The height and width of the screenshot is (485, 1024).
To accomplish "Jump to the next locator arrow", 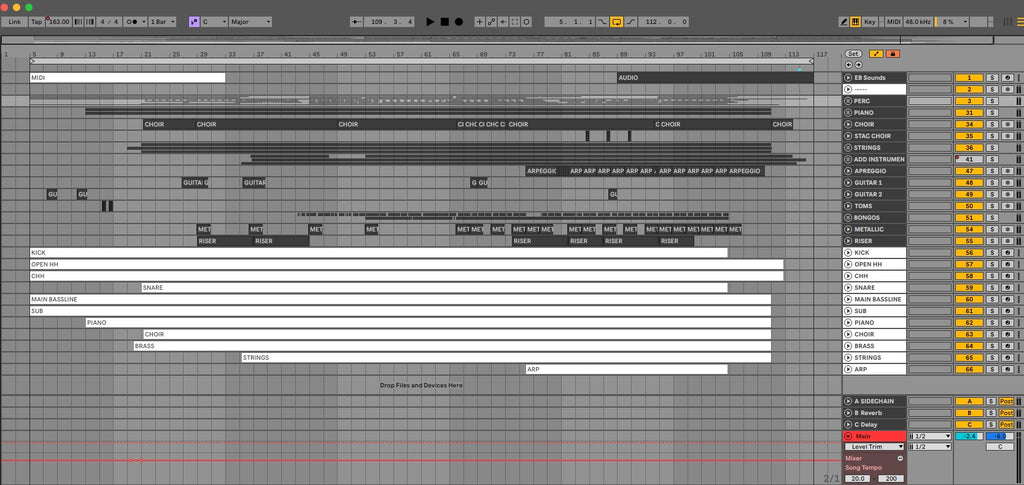I will point(858,65).
